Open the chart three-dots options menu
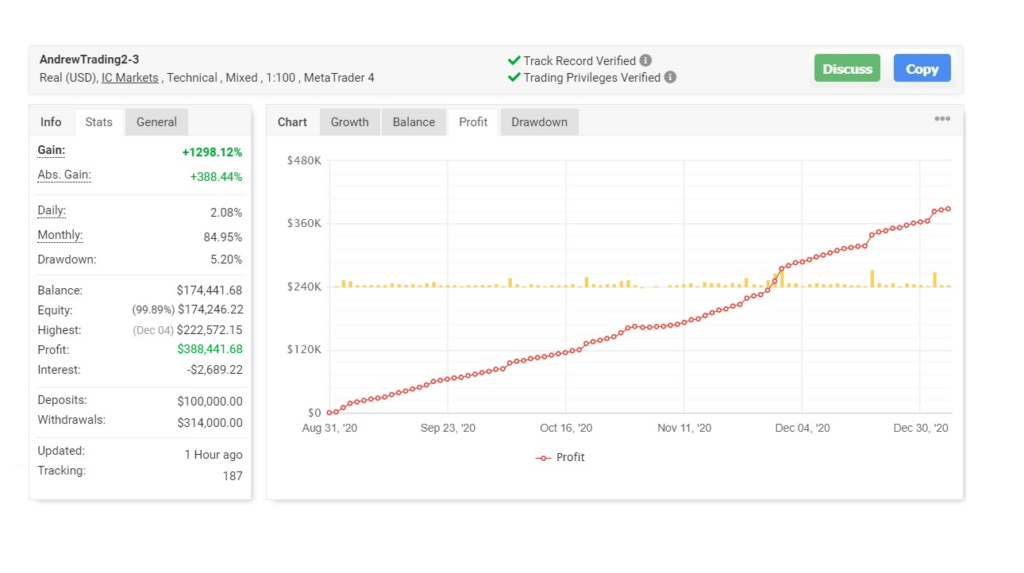Screen dimensions: 1024x573 point(942,119)
